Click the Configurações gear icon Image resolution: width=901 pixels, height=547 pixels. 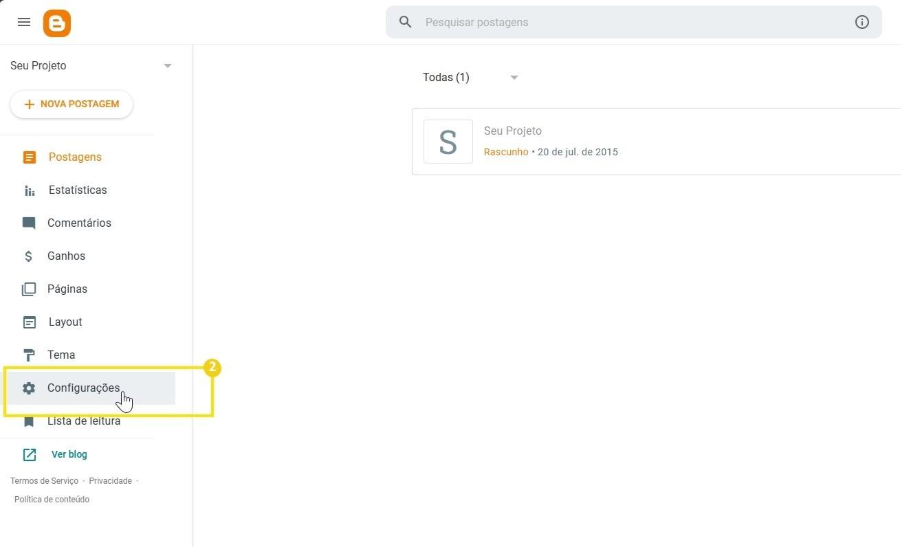pos(29,388)
